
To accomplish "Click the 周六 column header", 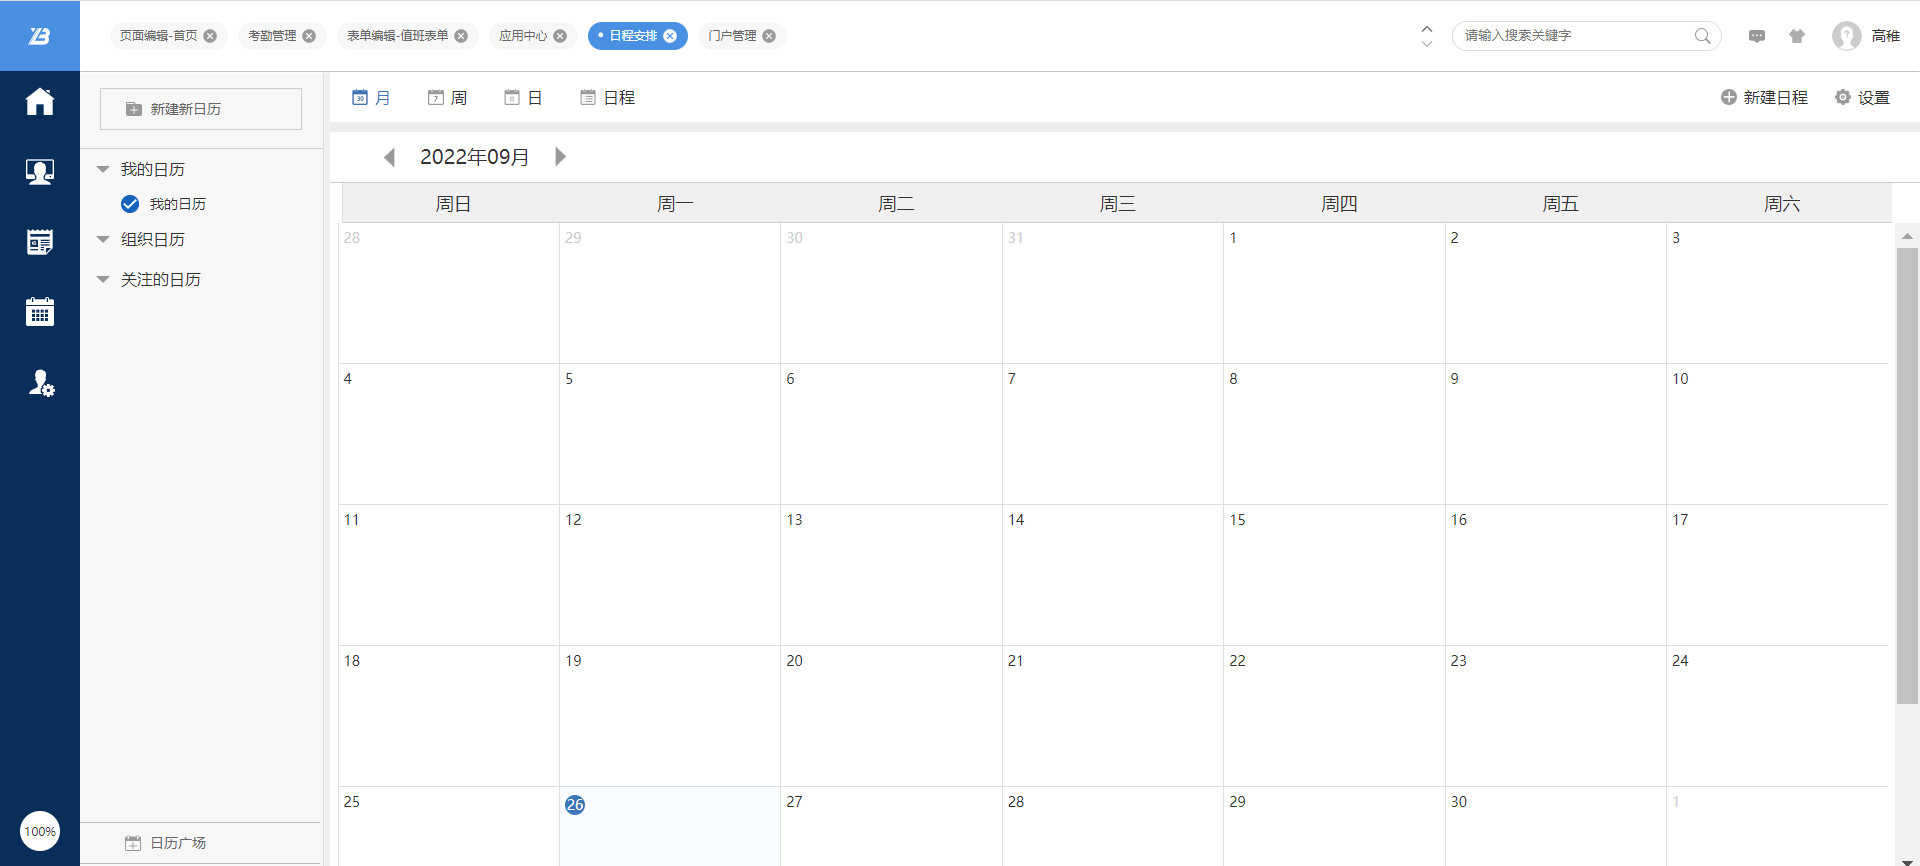I will click(x=1781, y=204).
